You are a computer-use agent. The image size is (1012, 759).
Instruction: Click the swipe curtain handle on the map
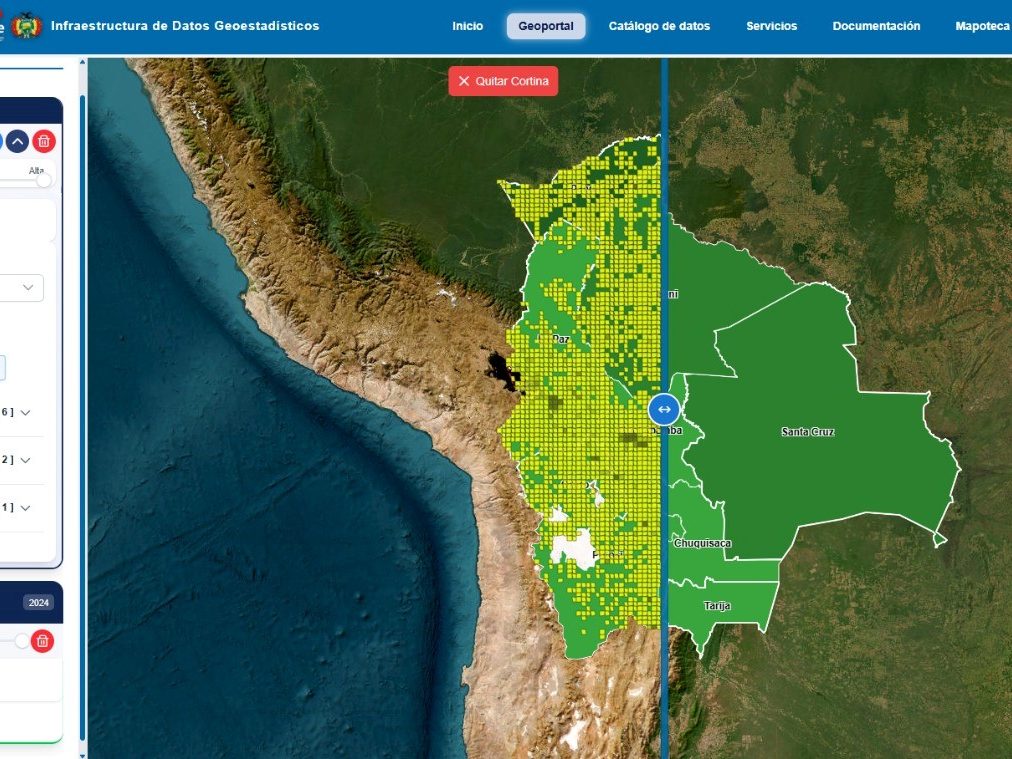pyautogui.click(x=664, y=409)
